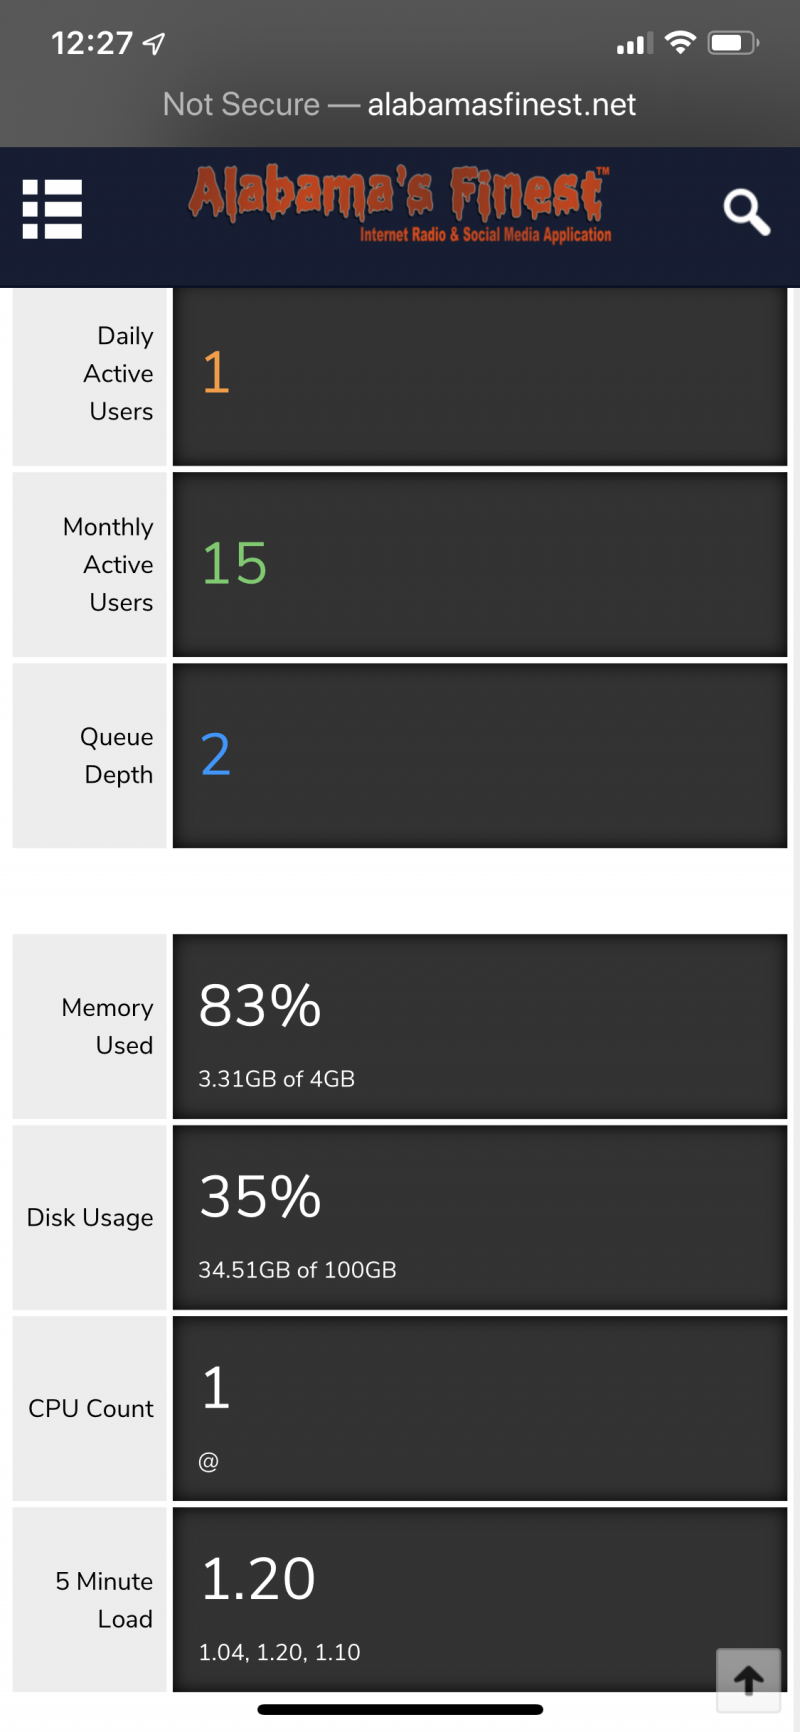Tap the alabamasfinest.net address bar
This screenshot has width=800, height=1732.
[x=400, y=104]
